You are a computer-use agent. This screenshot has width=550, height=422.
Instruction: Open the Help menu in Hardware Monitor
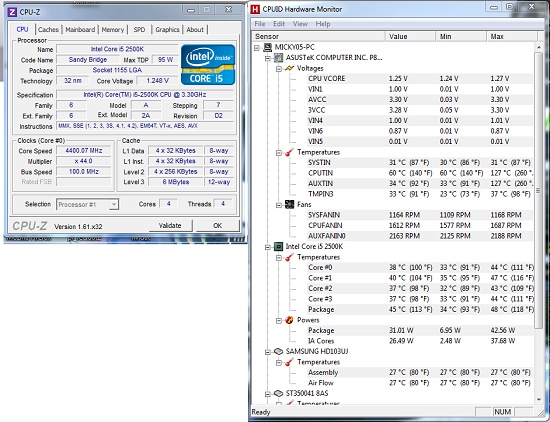click(x=323, y=24)
